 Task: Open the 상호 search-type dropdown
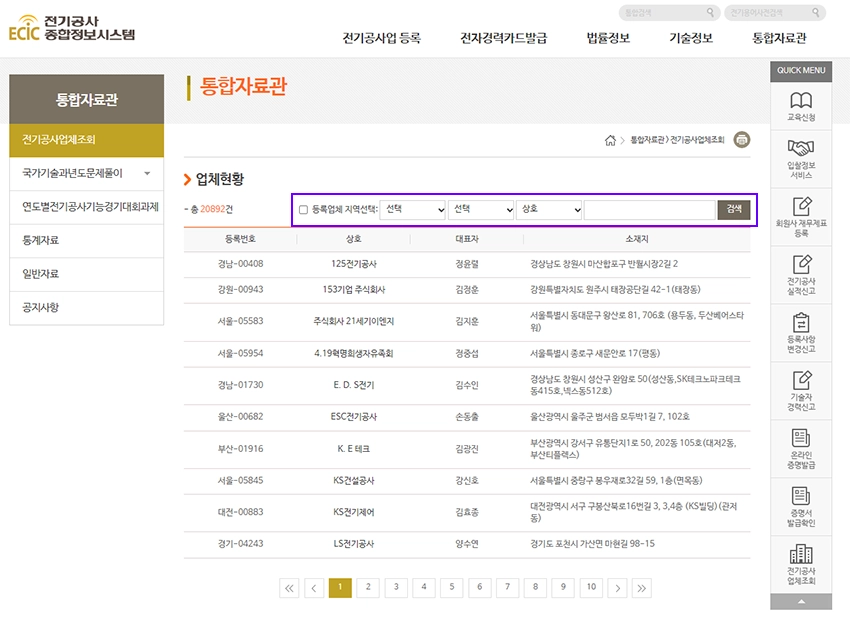click(549, 210)
